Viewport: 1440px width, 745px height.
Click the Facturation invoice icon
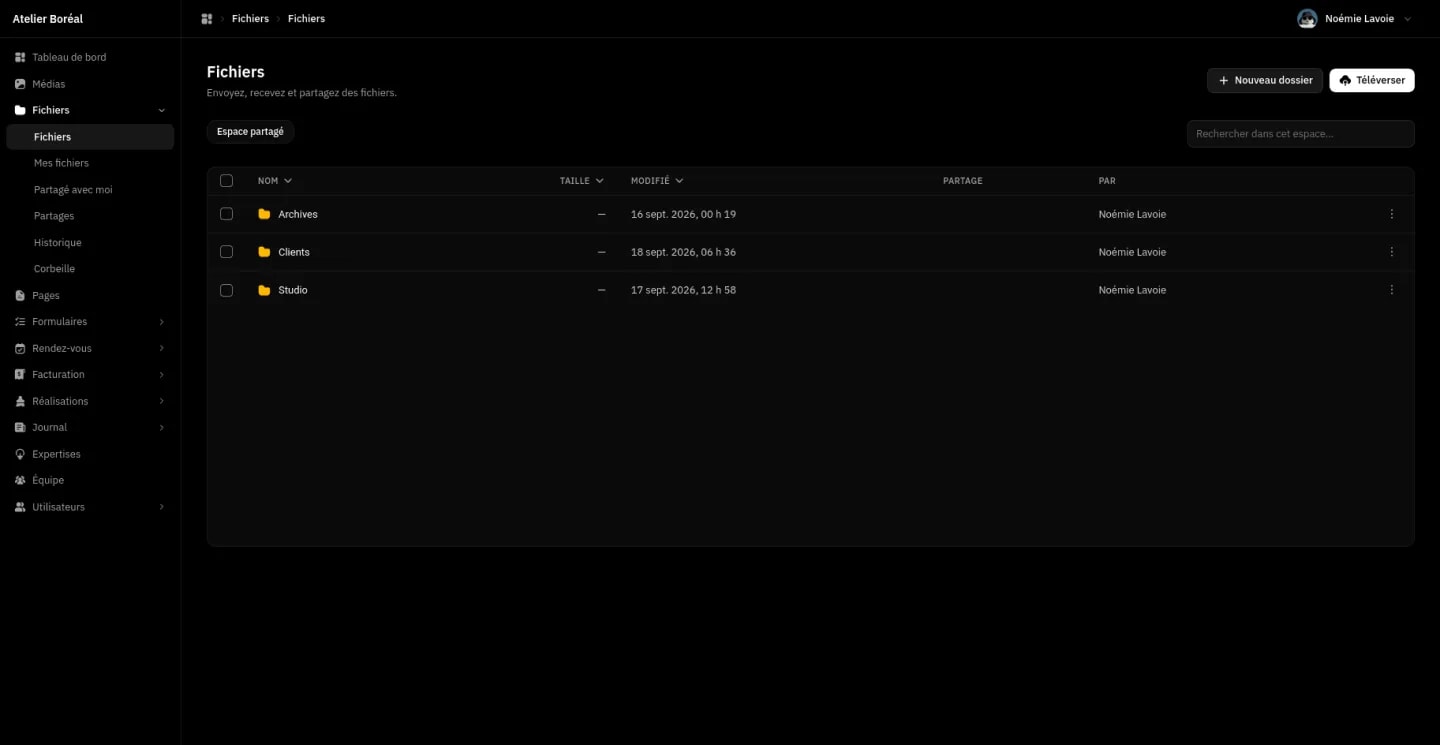click(x=20, y=375)
